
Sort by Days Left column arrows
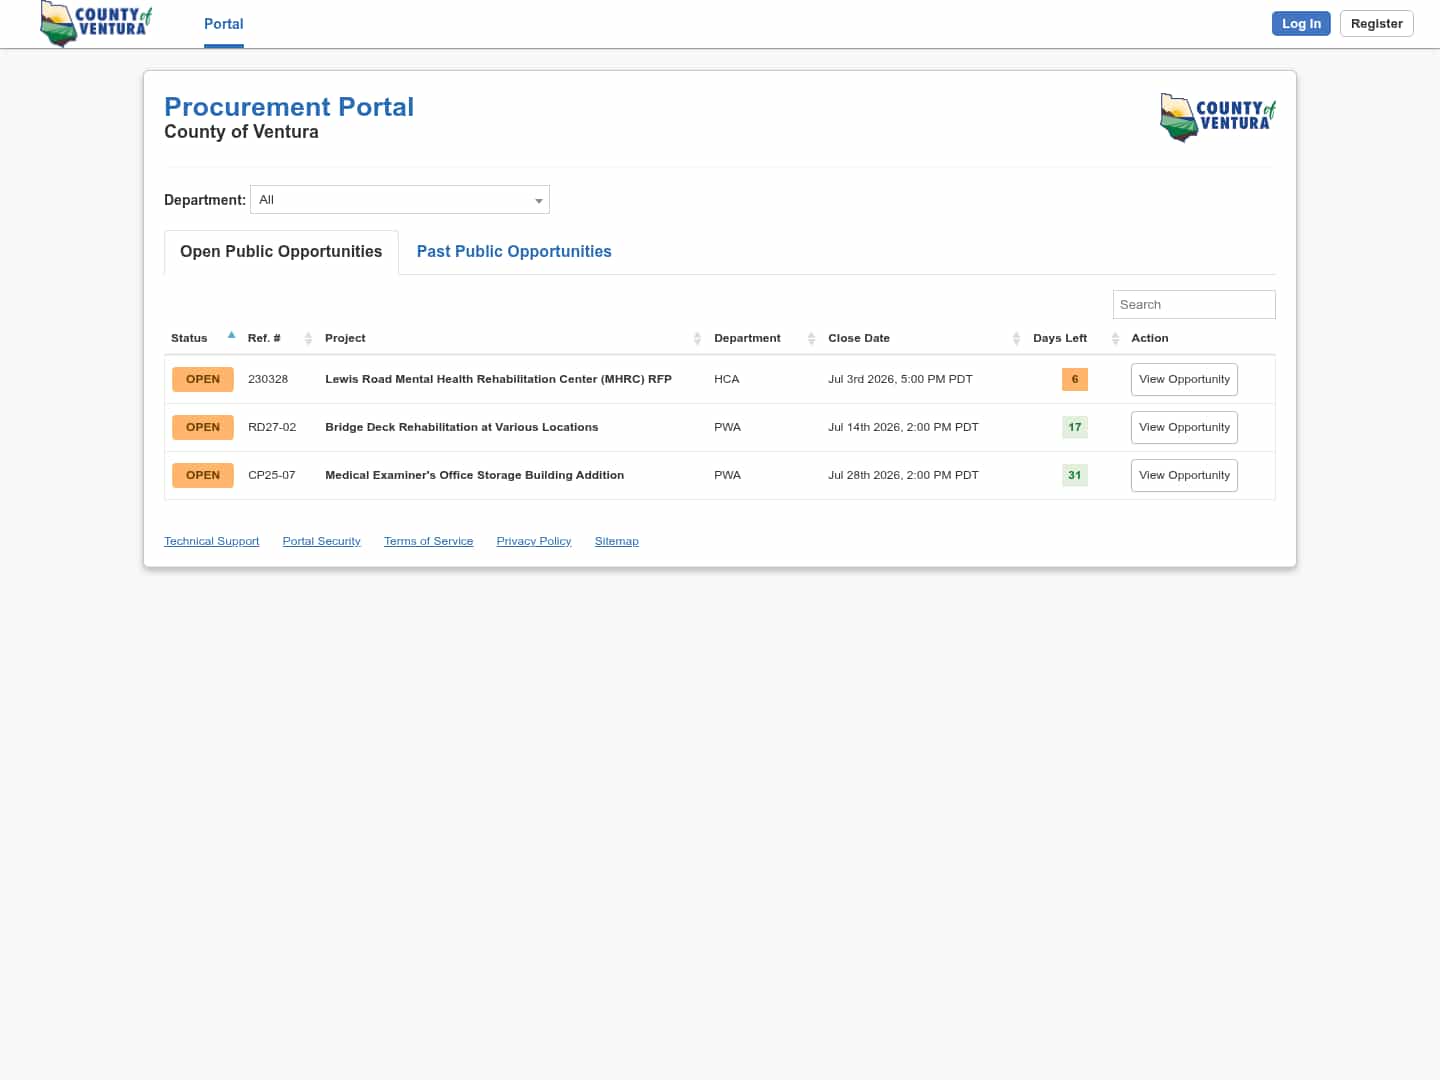coord(1115,339)
